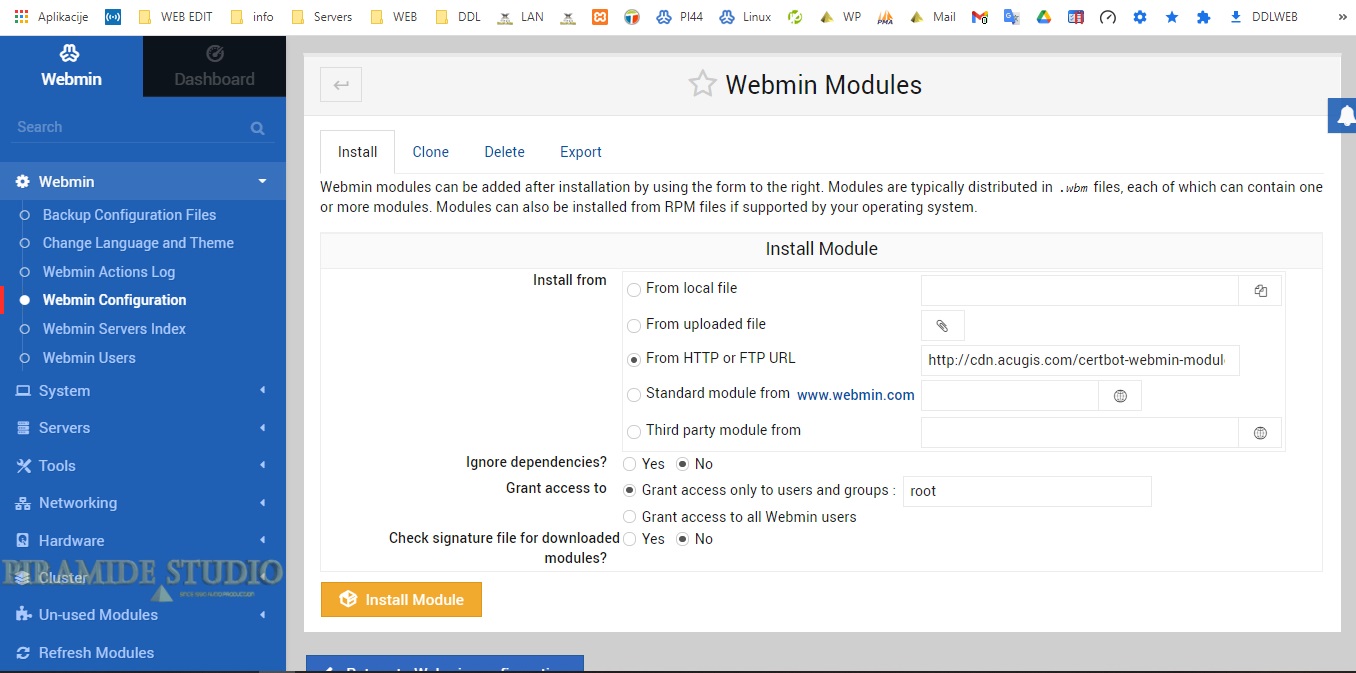Viewport: 1356px width, 673px height.
Task: Click the Install Module button
Action: click(401, 600)
